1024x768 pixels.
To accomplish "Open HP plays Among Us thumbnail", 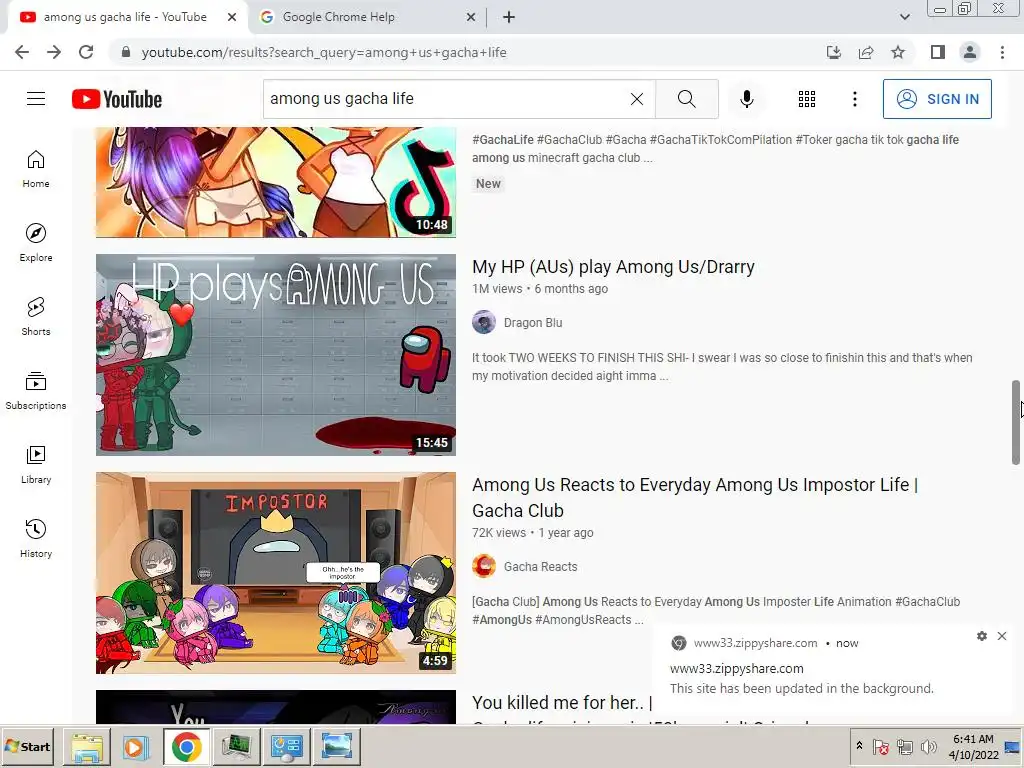I will [276, 355].
